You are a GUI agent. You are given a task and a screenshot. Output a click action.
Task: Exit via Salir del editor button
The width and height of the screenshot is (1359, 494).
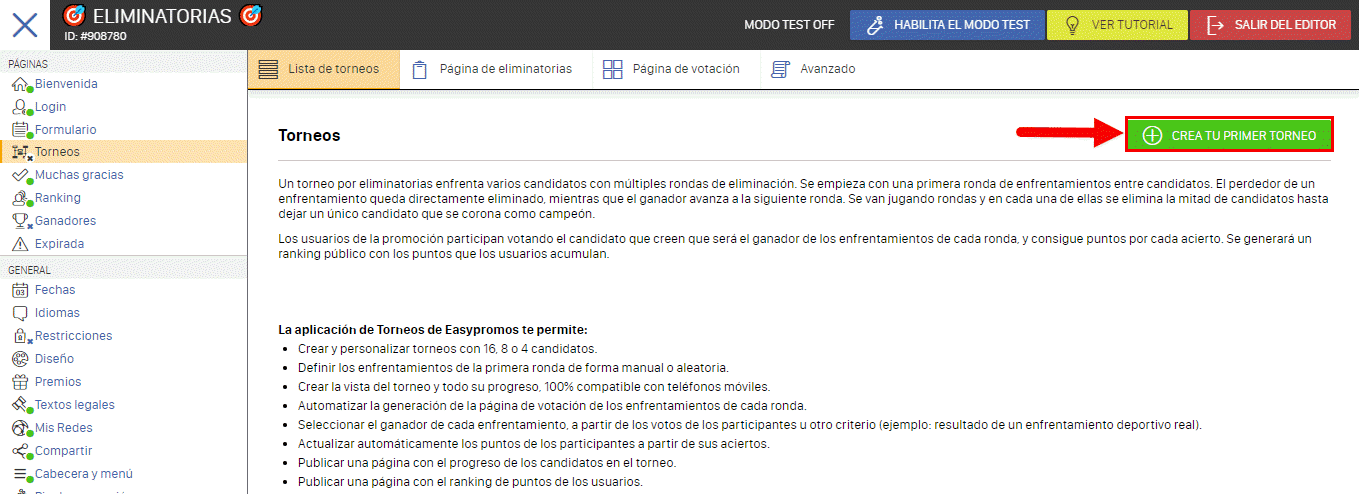tap(1270, 25)
